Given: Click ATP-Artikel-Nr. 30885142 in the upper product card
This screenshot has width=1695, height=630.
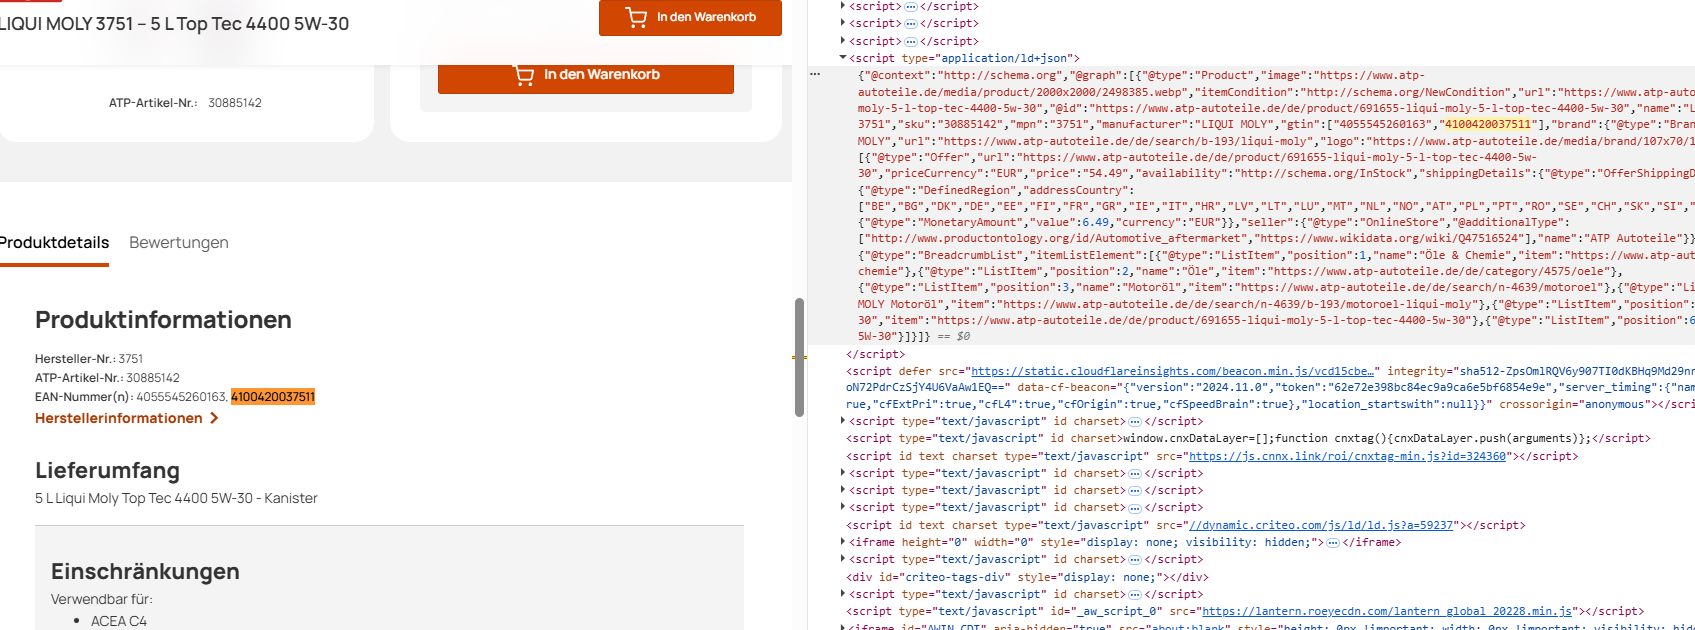Looking at the screenshot, I should [185, 103].
